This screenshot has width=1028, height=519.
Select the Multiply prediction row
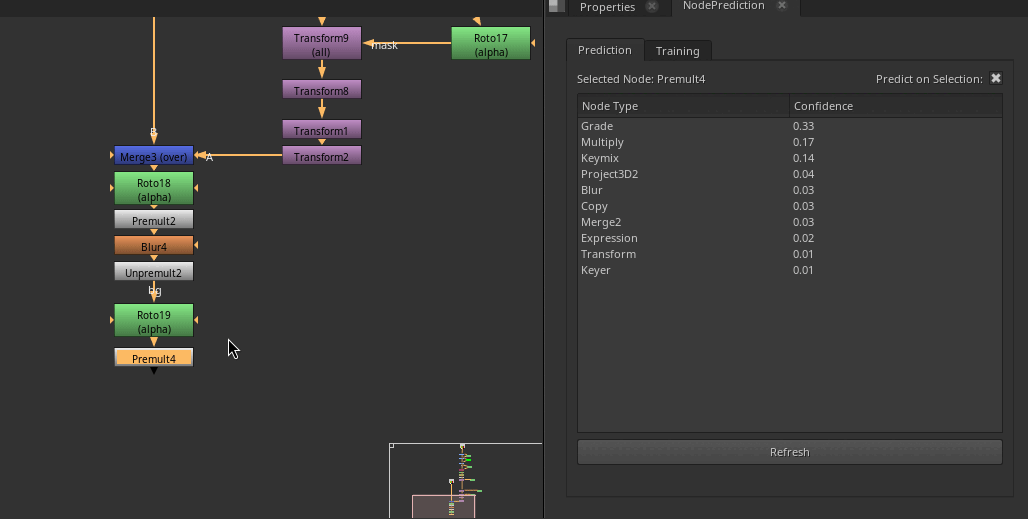[x=789, y=142]
